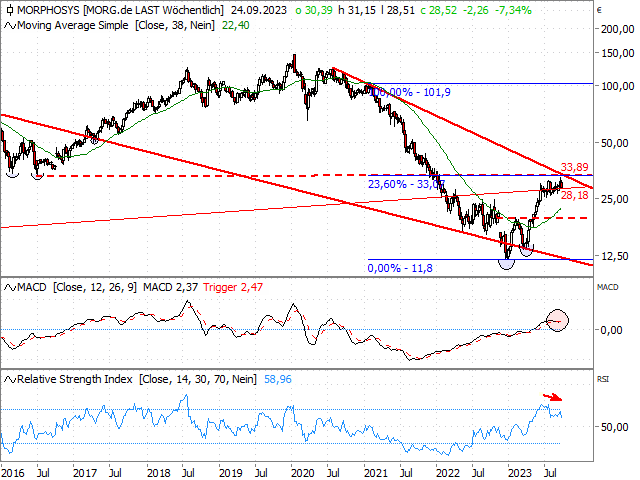The height and width of the screenshot is (480, 640).
Task: Click the 25,00 price axis label
Action: point(614,199)
